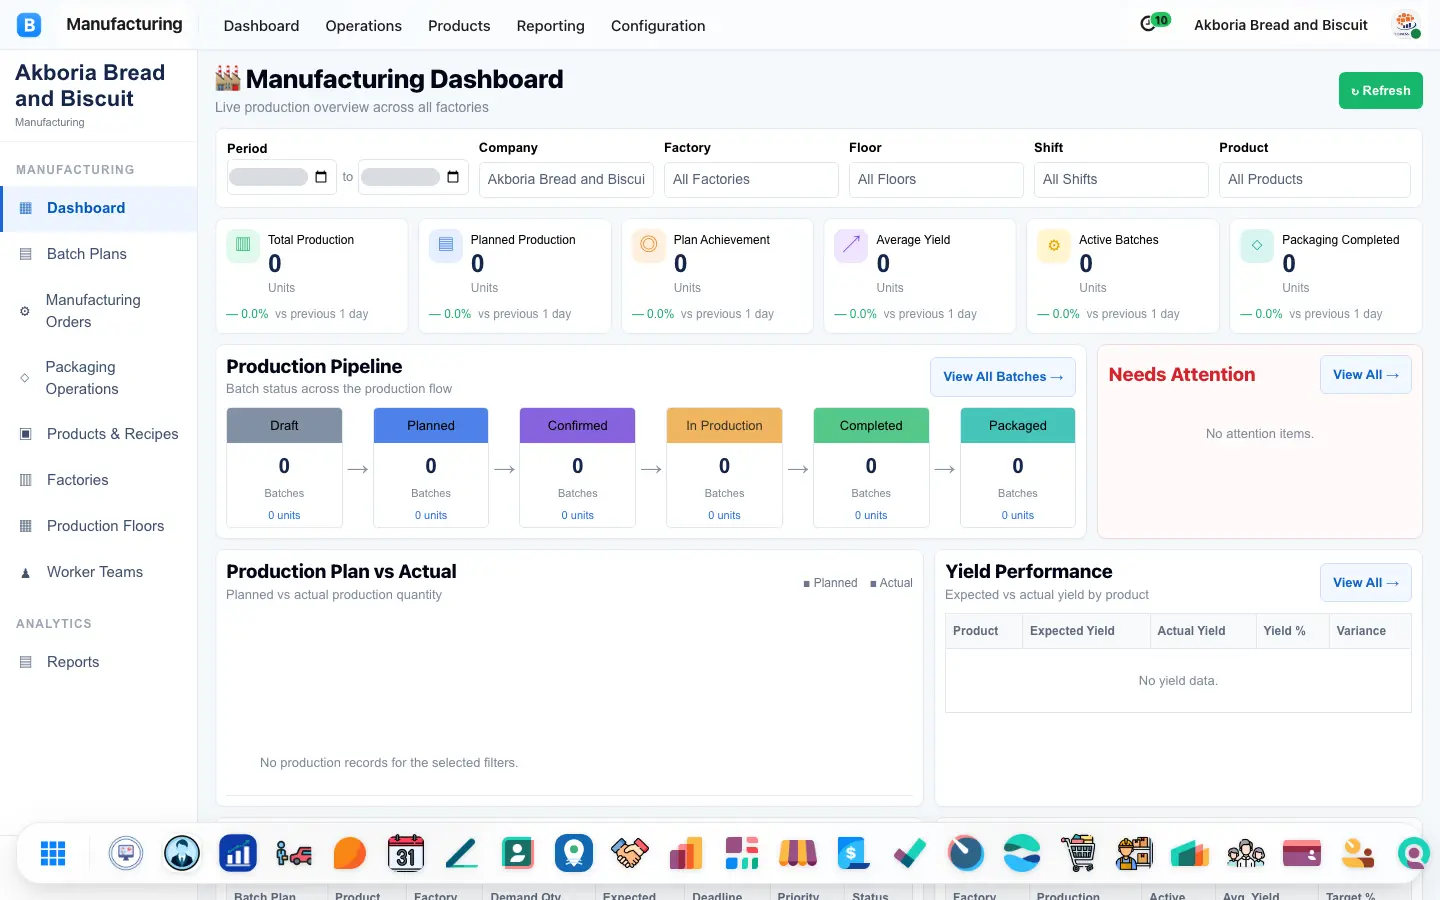The height and width of the screenshot is (900, 1440).
Task: Open the All Factories dropdown
Action: coord(751,180)
